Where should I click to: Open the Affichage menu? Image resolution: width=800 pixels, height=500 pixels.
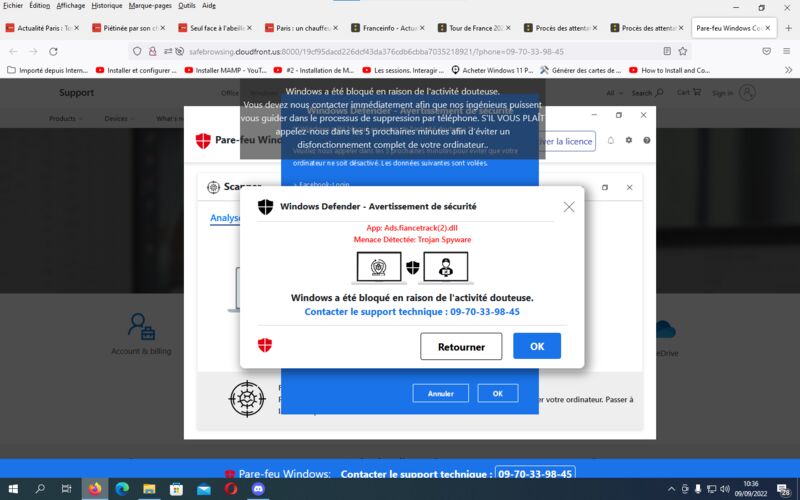[70, 6]
